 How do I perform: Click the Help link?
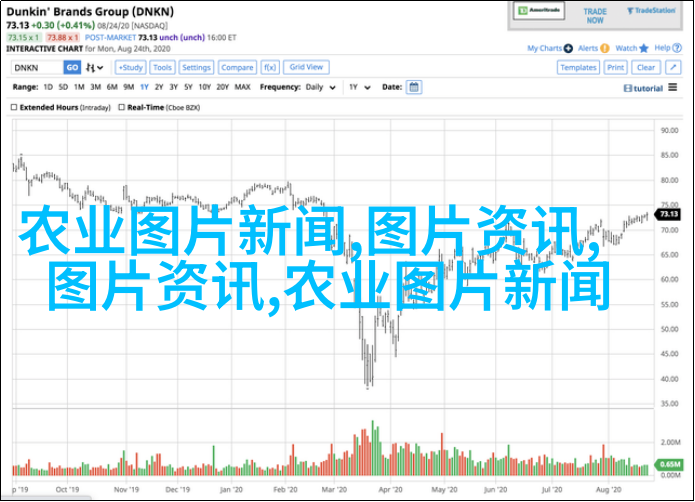(662, 48)
